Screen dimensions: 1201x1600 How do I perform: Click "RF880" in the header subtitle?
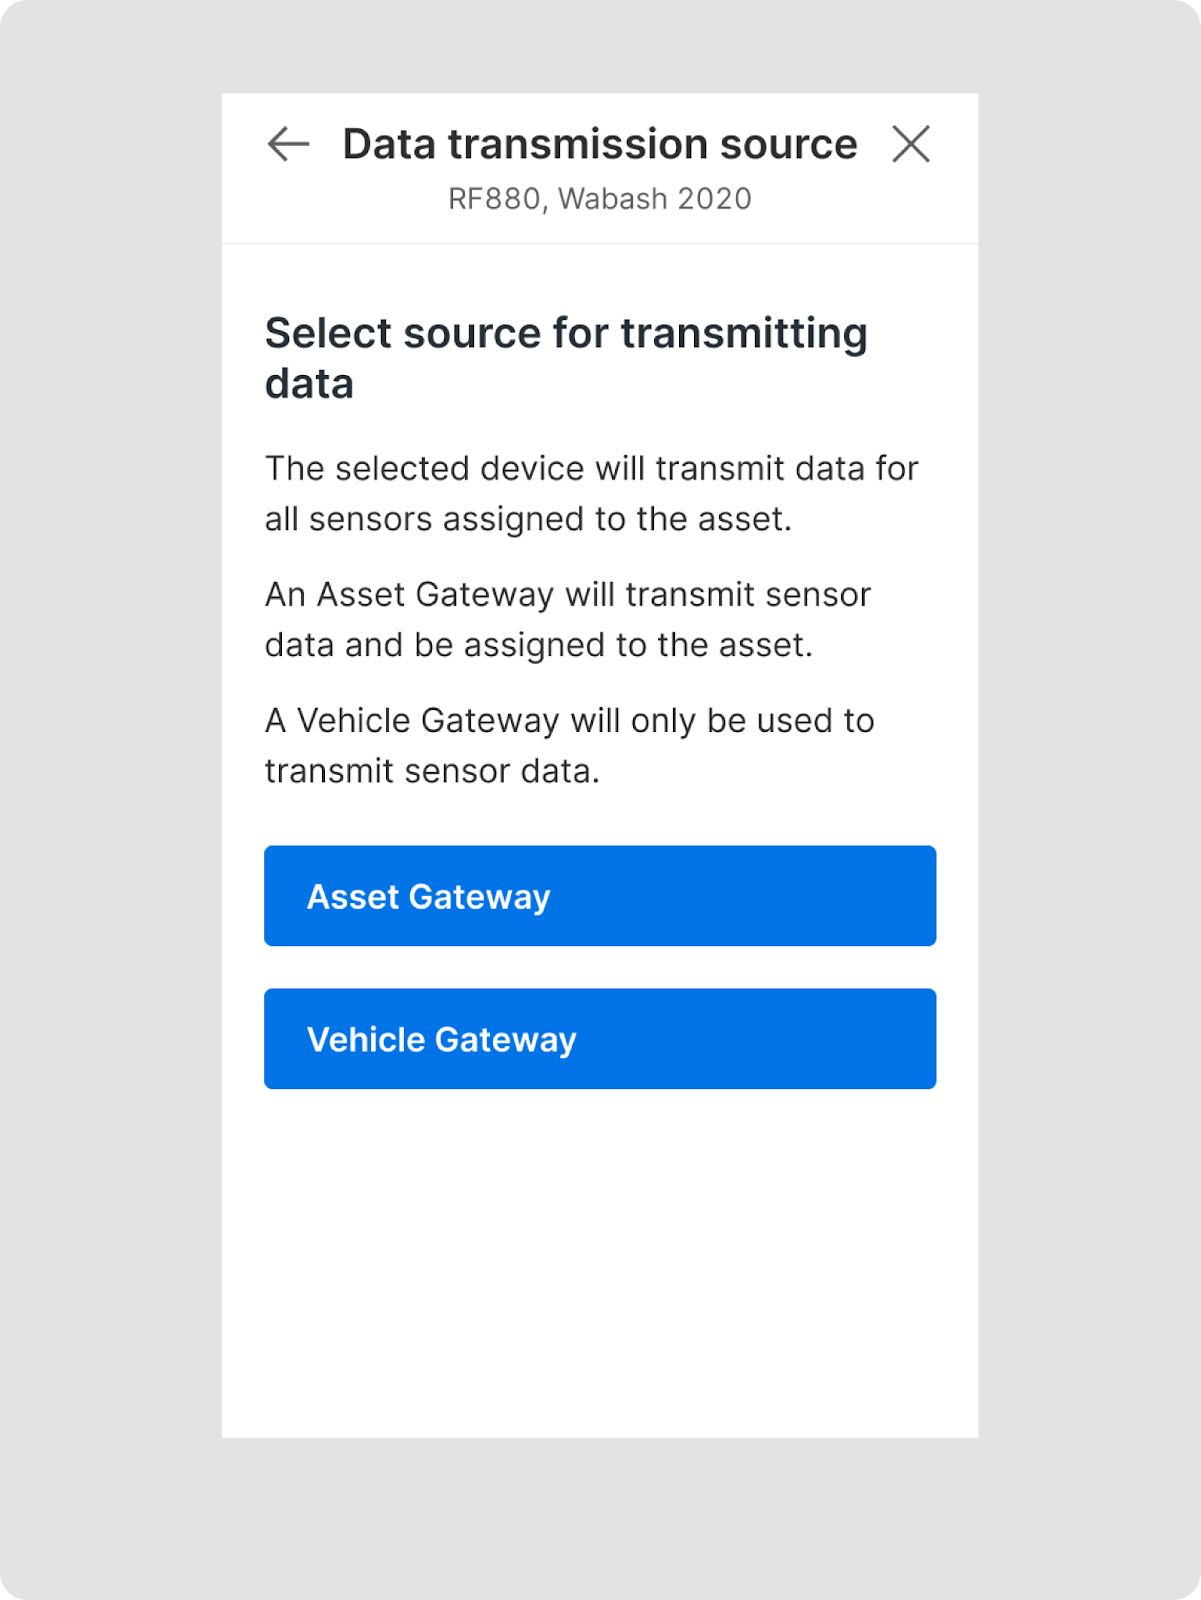494,199
